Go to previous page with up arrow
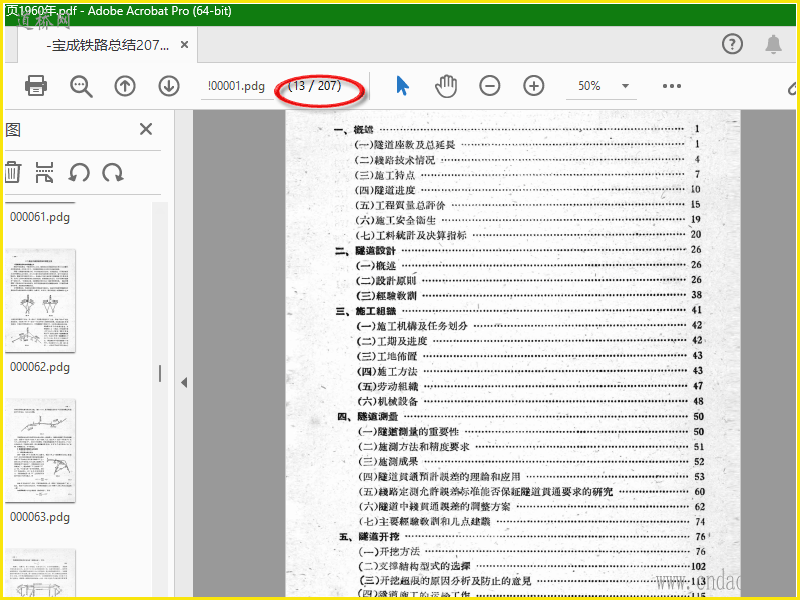Screen dimensions: 800x600 [125, 86]
